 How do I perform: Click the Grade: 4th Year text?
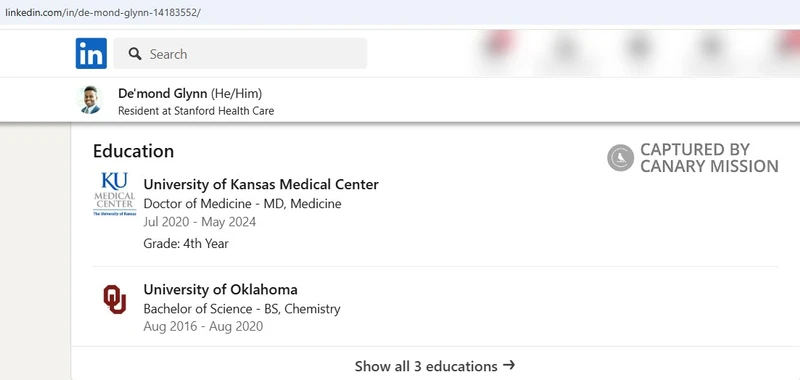click(186, 244)
